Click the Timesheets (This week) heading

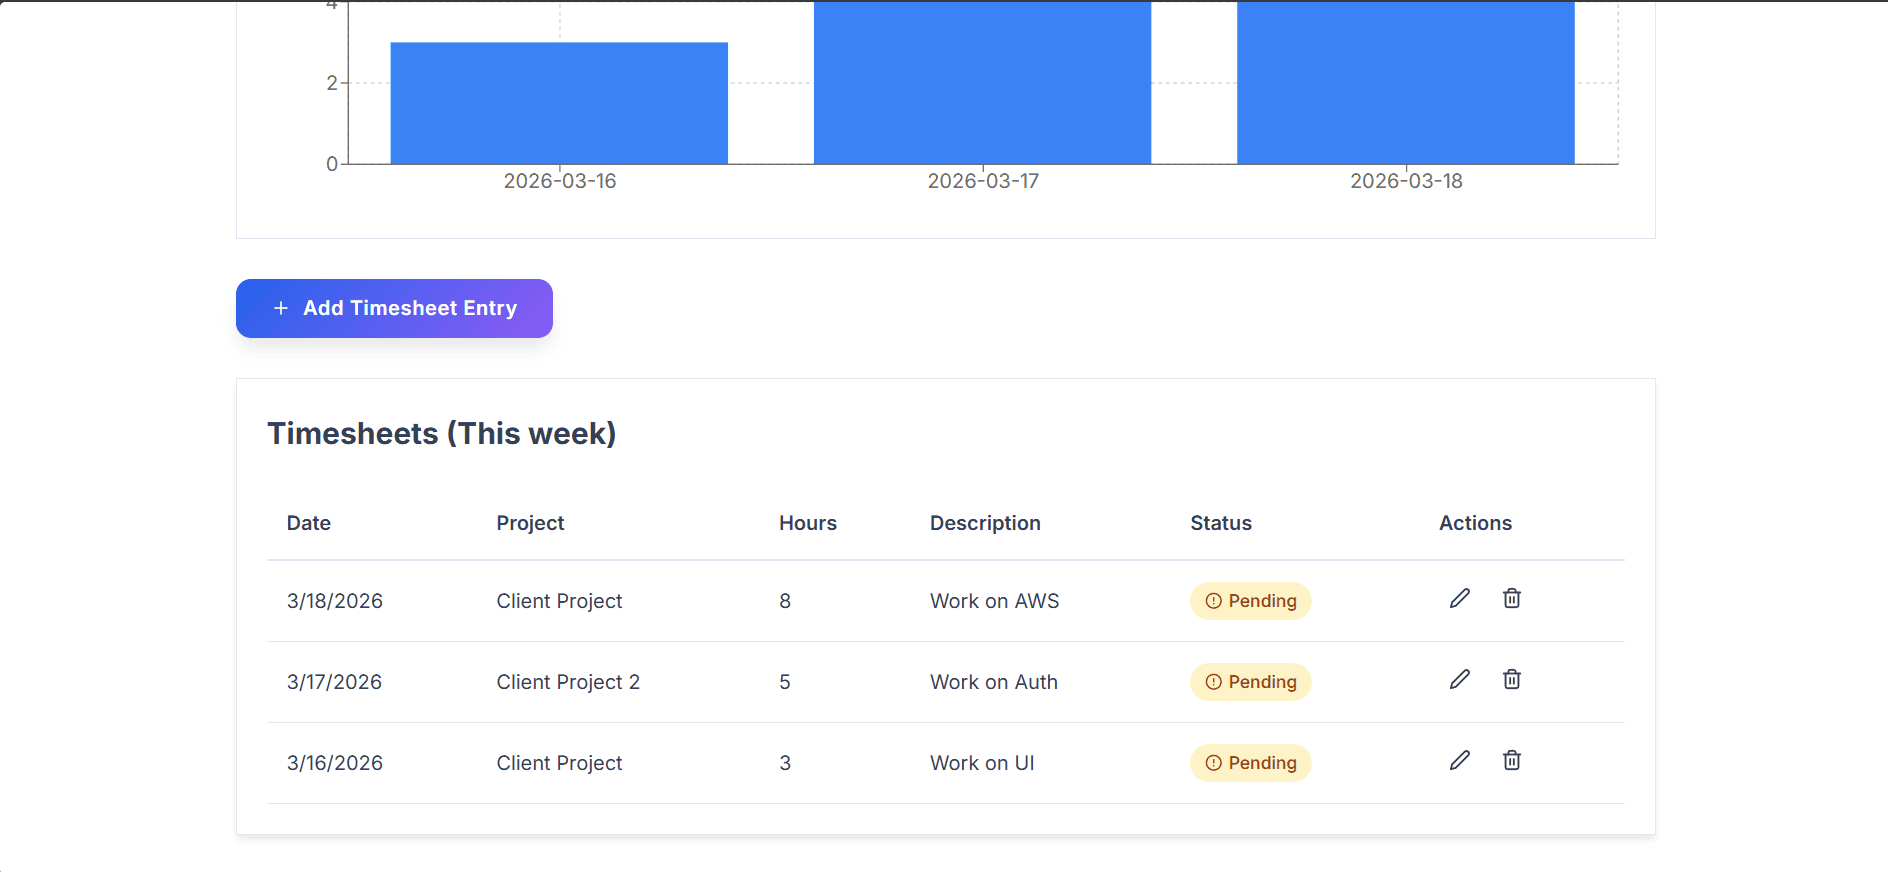(x=441, y=434)
